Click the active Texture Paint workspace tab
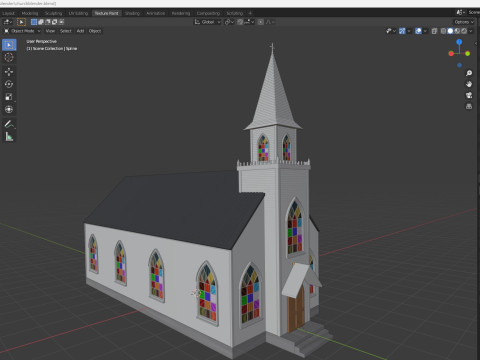Image resolution: width=480 pixels, height=360 pixels. coord(107,13)
